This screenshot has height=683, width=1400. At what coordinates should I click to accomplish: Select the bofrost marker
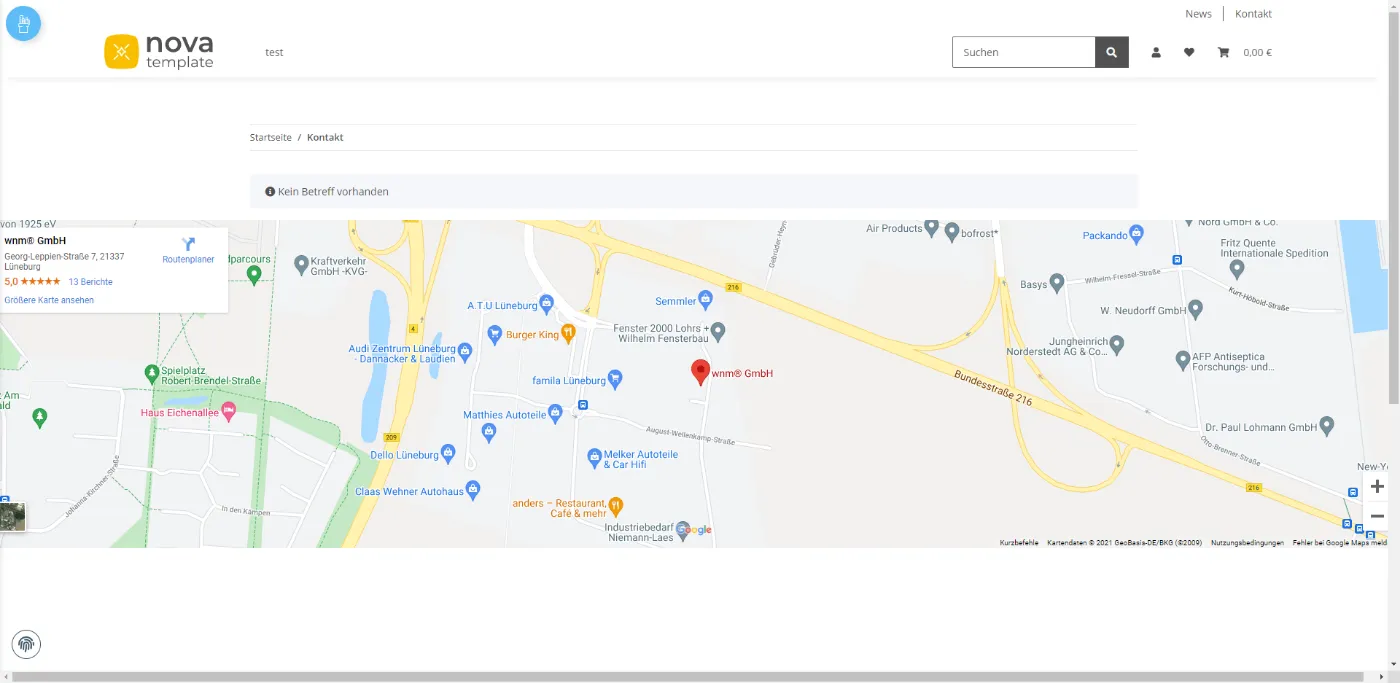(952, 232)
